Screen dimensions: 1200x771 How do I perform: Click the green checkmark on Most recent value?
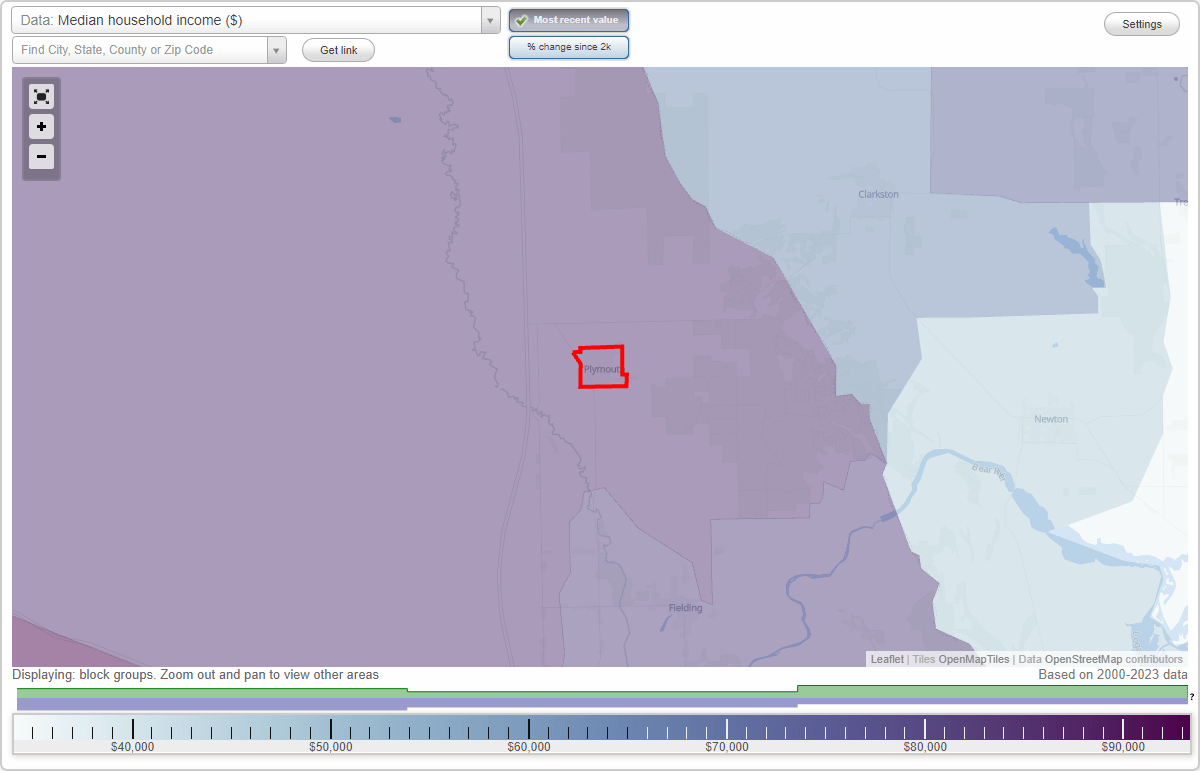tap(521, 19)
